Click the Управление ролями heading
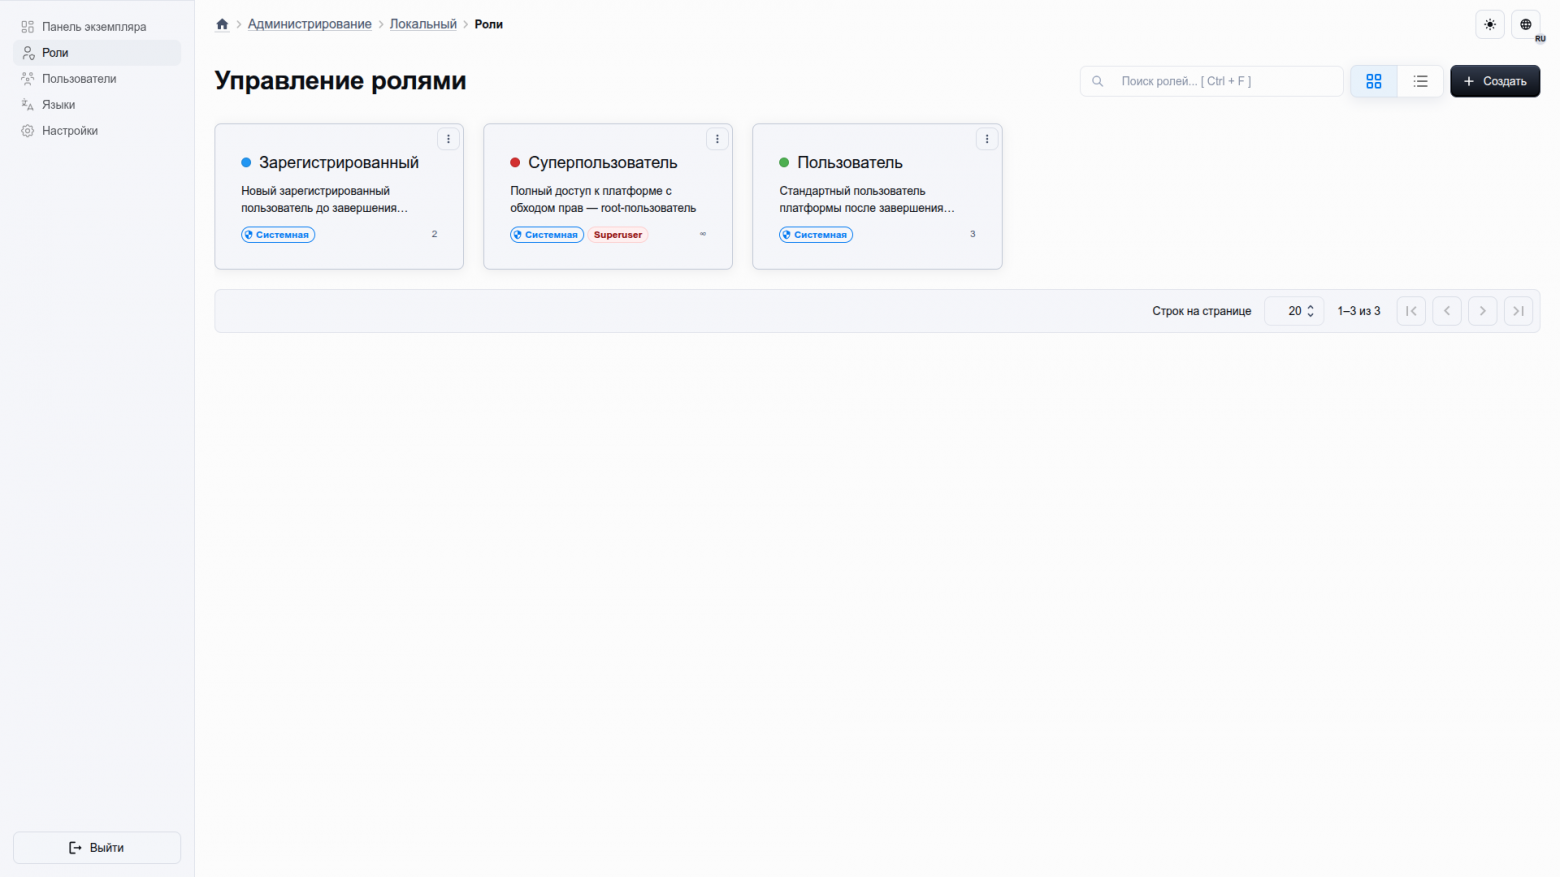The height and width of the screenshot is (877, 1560). [341, 81]
